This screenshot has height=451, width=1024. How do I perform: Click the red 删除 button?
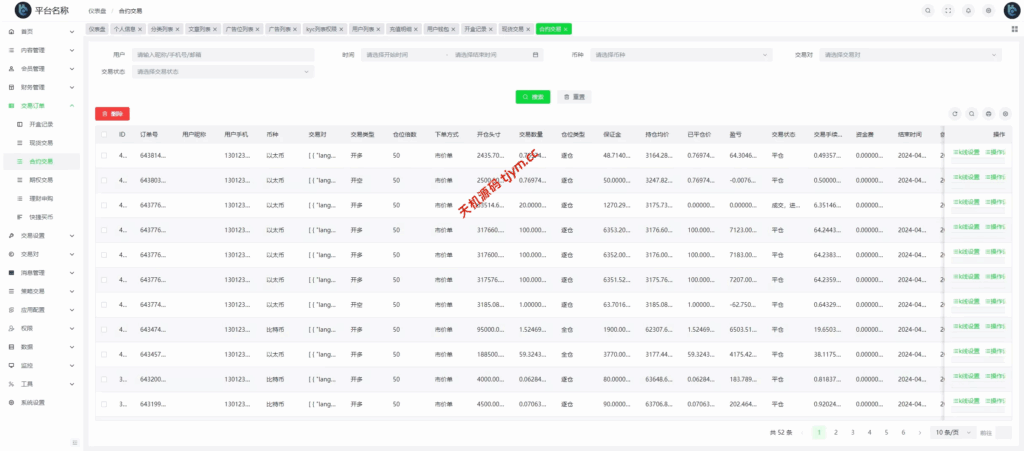point(112,114)
